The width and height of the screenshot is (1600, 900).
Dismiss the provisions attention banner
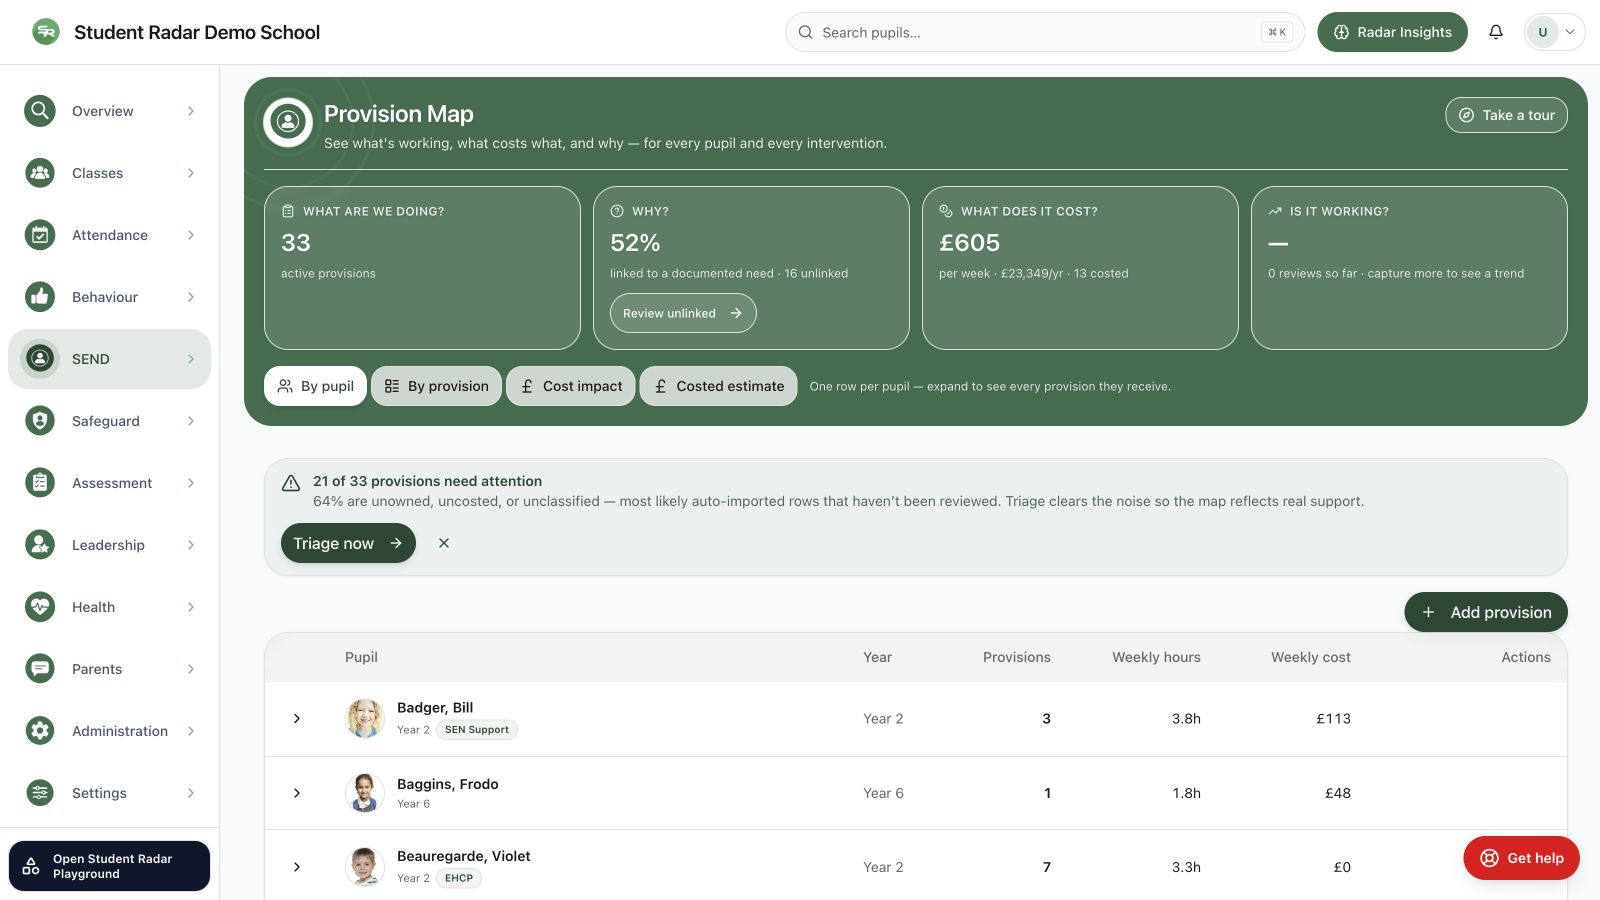point(444,543)
